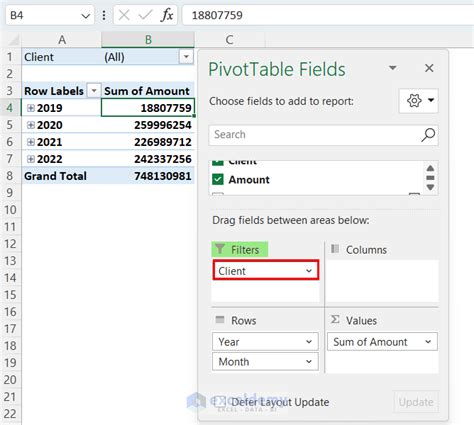Screen dimensions: 474x425
Task: Click the Grand Total label cell
Action: pos(62,176)
